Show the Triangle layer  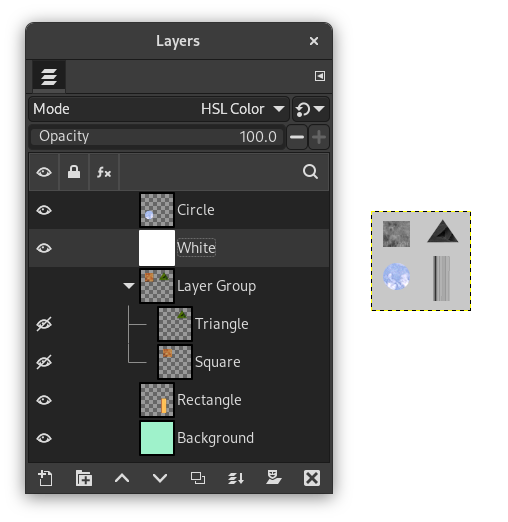tap(44, 324)
